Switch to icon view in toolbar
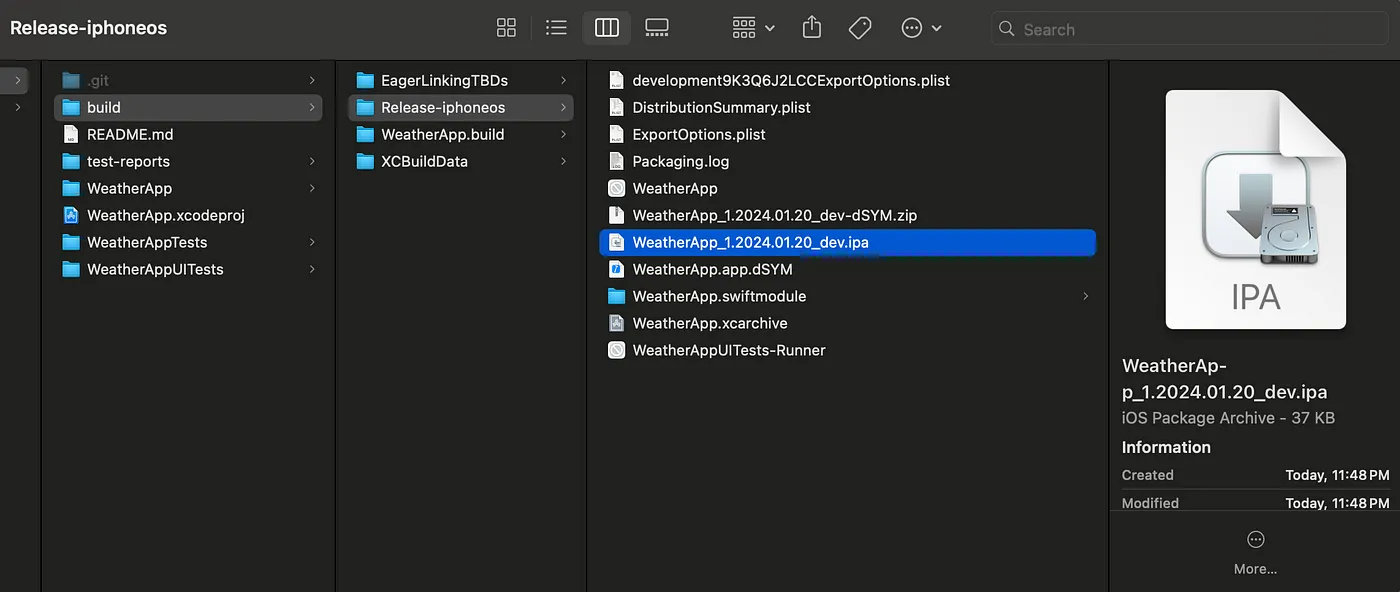The image size is (1400, 592). point(506,28)
